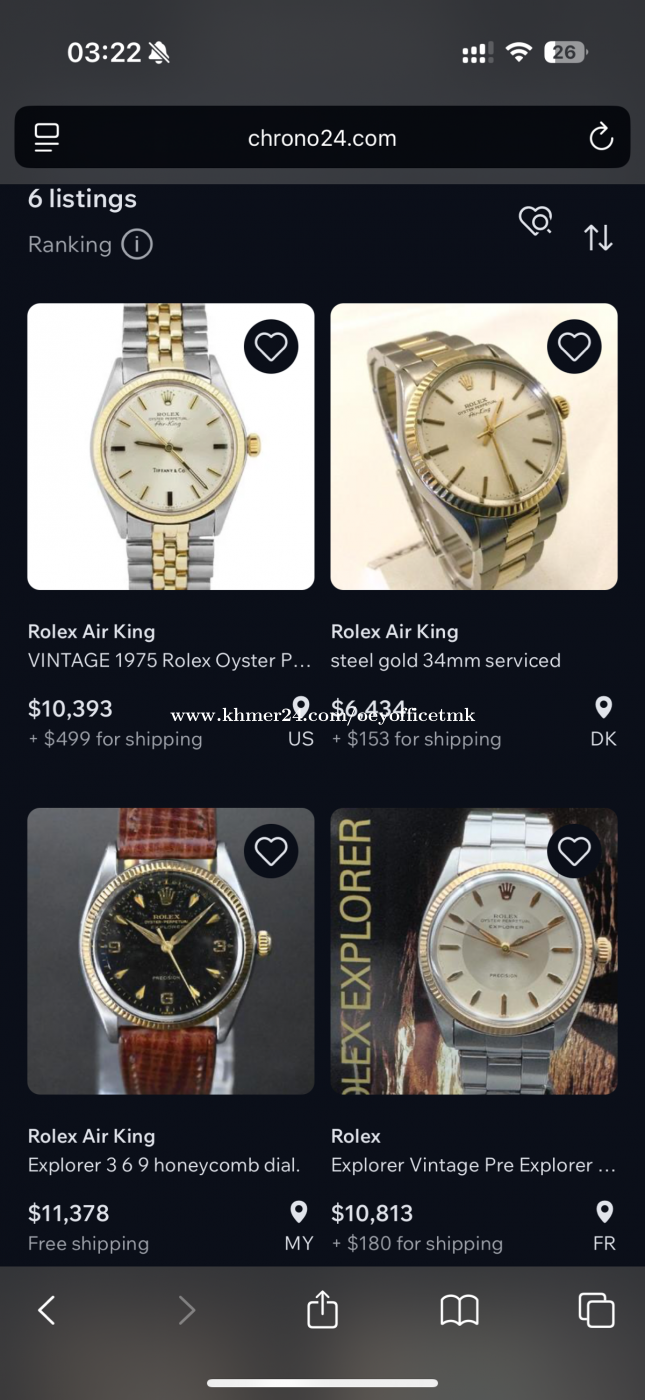Screen dimensions: 645x1400
Task: Show all open browser tabs
Action: (596, 1310)
